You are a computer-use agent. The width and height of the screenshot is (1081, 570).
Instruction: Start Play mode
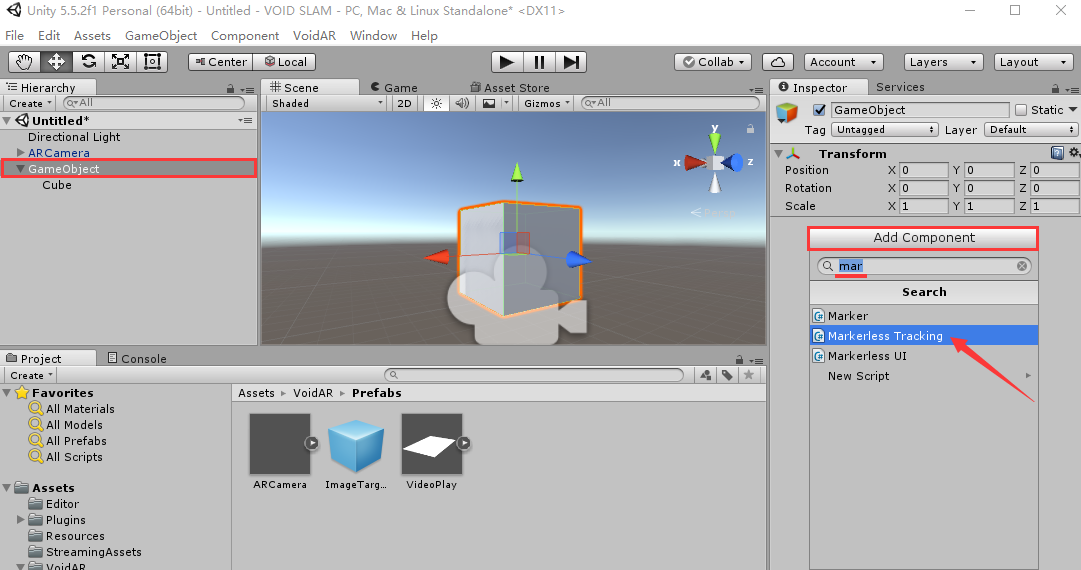tap(507, 62)
